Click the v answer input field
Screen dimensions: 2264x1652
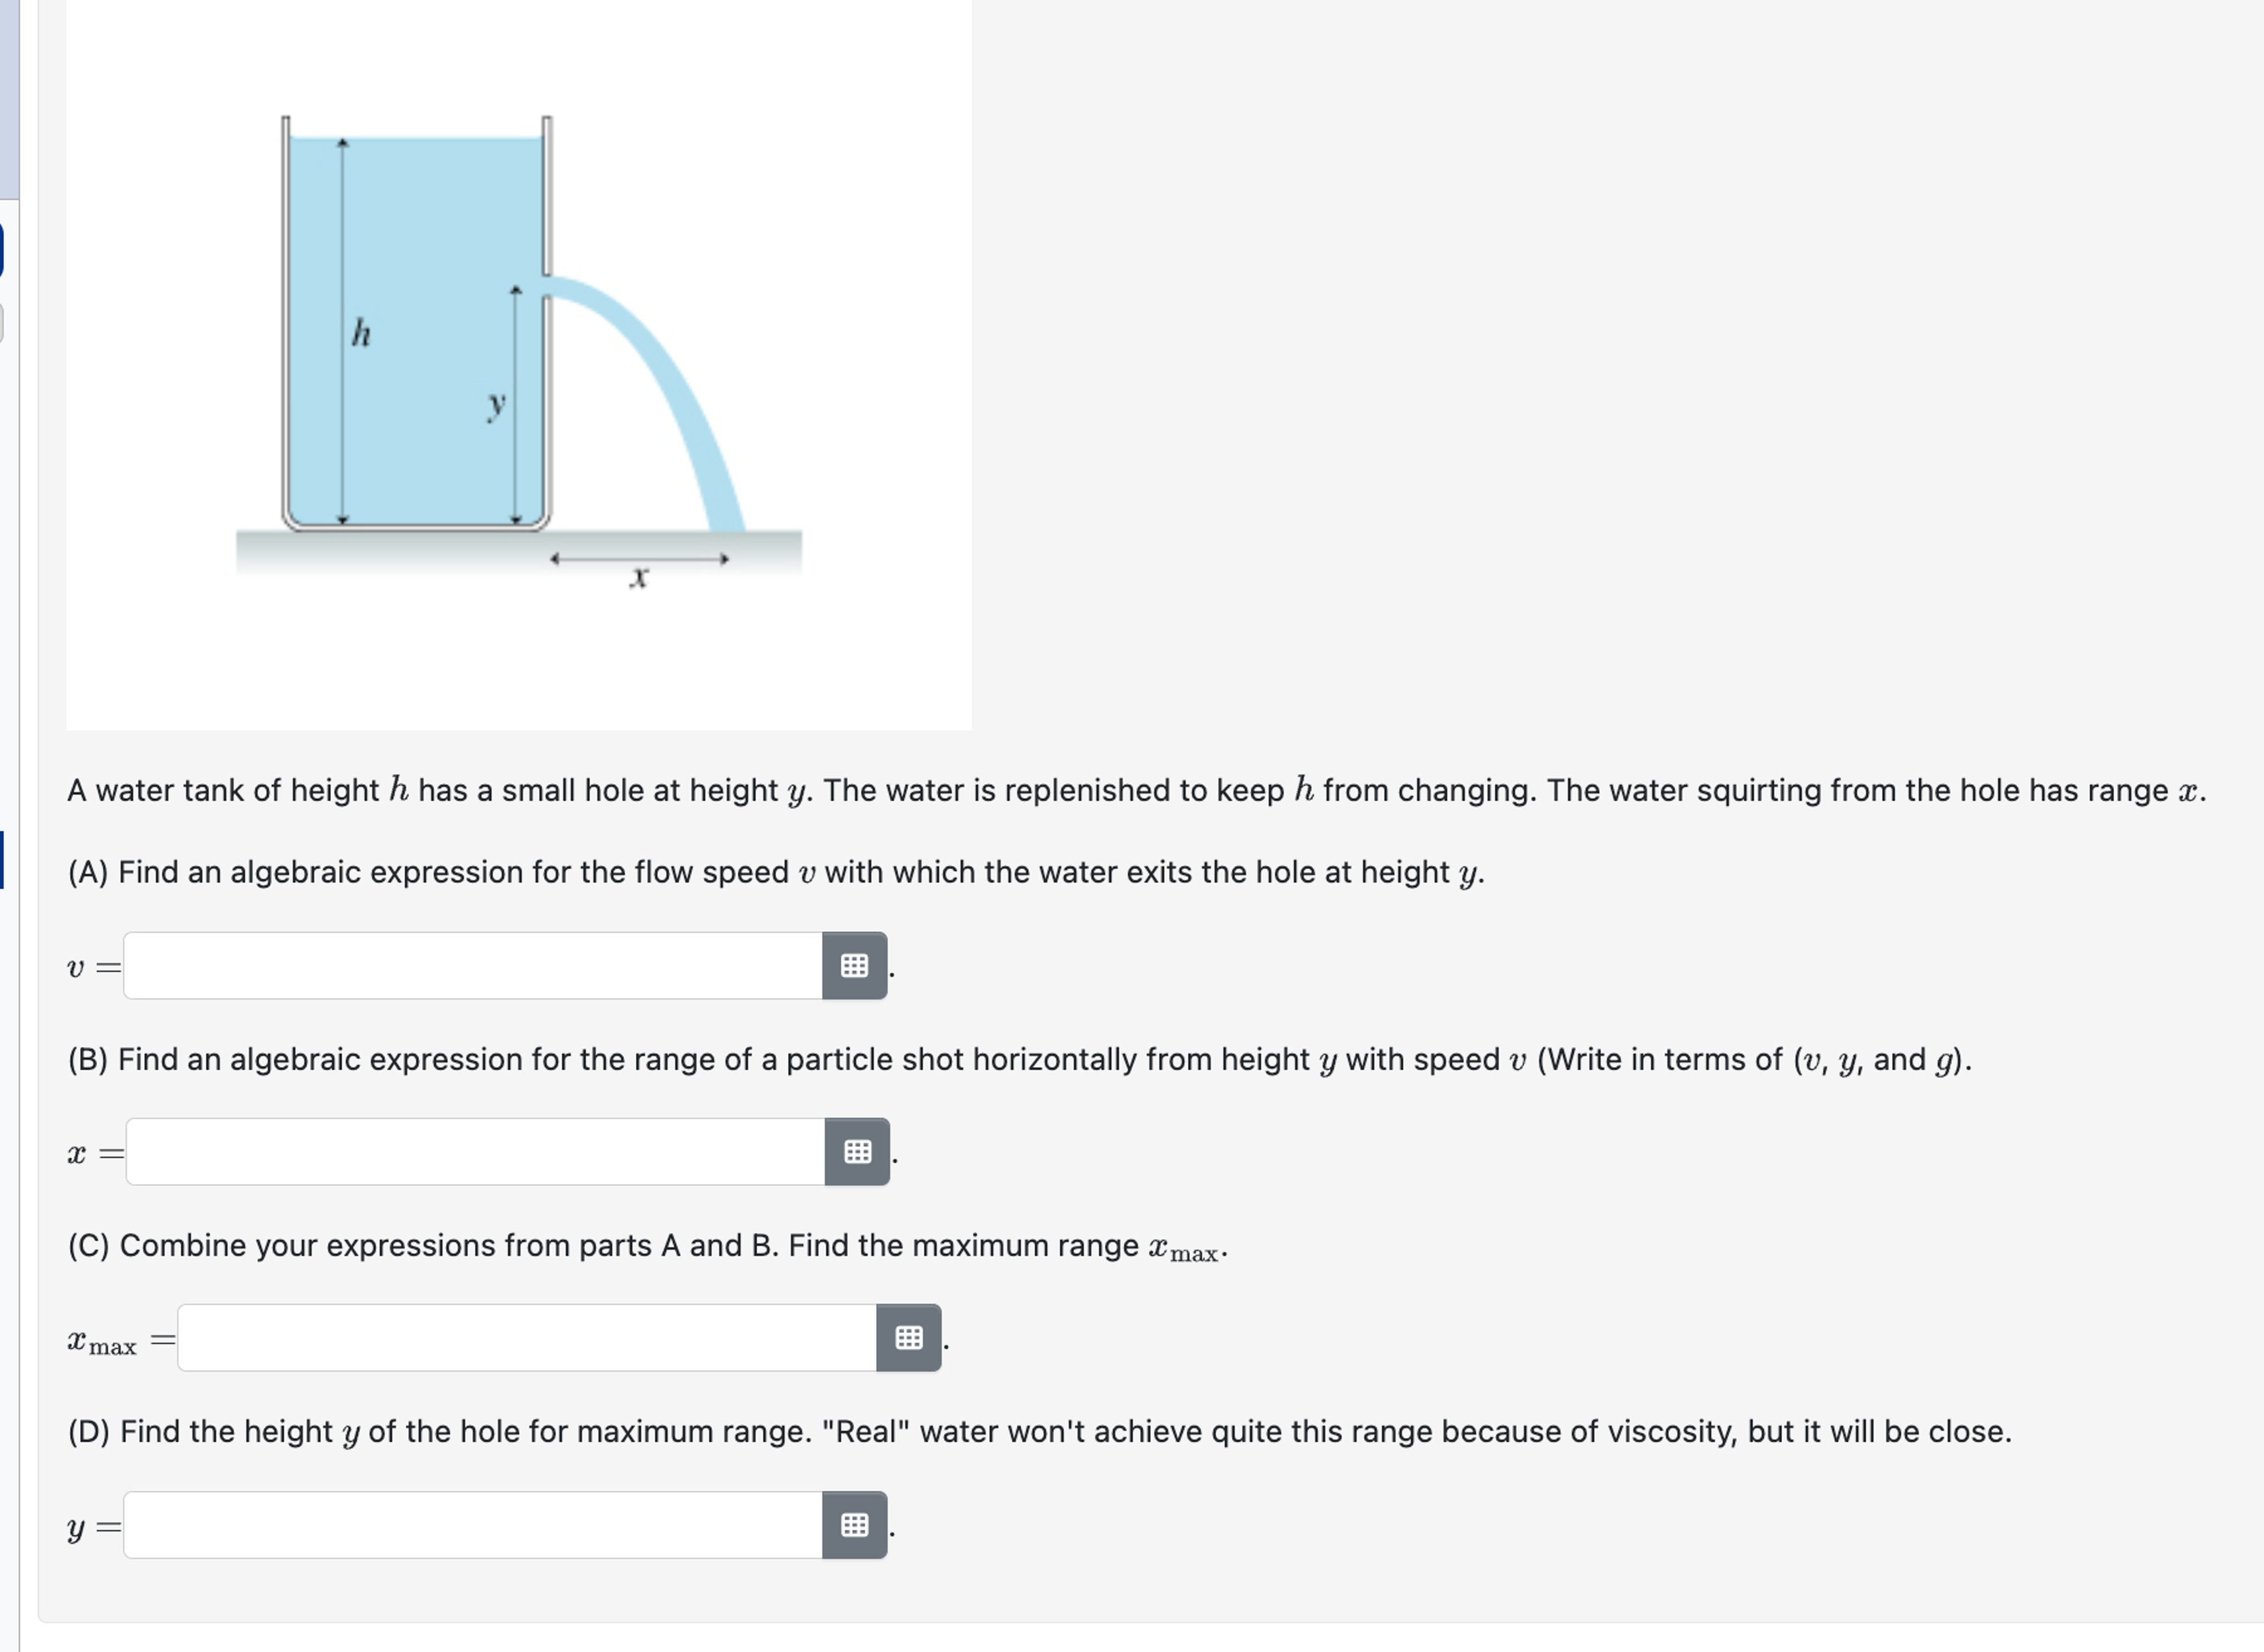pos(473,965)
